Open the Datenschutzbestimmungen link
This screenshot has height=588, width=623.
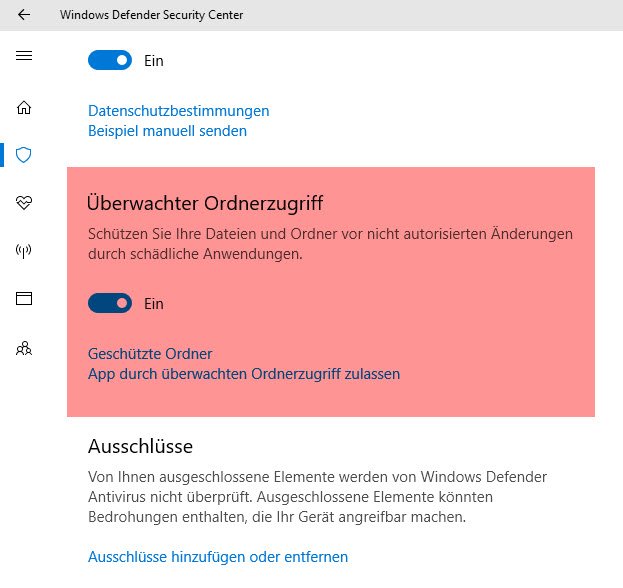(178, 111)
